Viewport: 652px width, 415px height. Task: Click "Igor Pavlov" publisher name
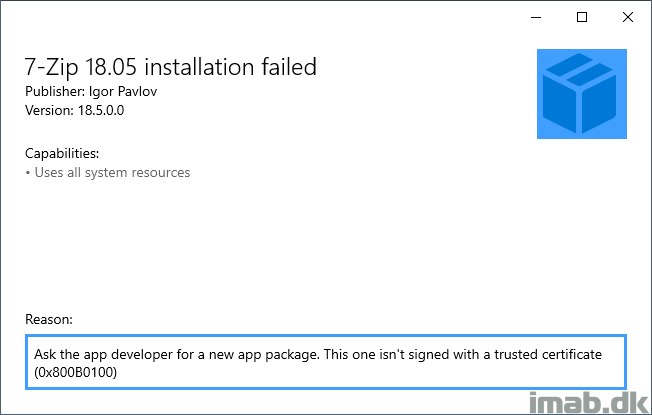pos(123,91)
